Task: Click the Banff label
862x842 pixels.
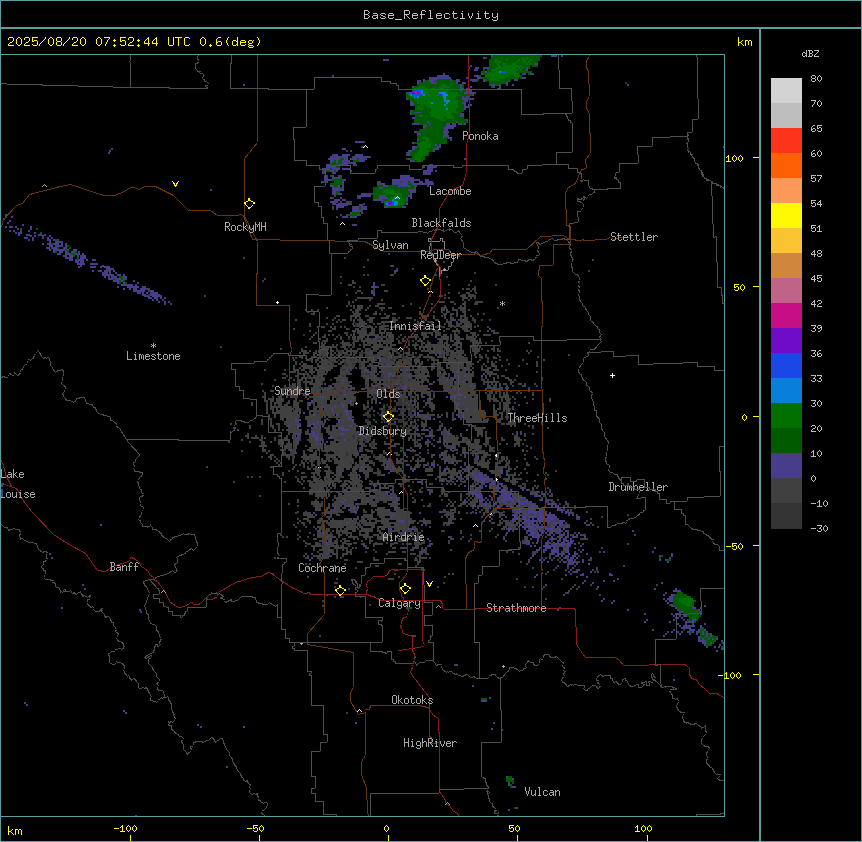Action: [124, 567]
